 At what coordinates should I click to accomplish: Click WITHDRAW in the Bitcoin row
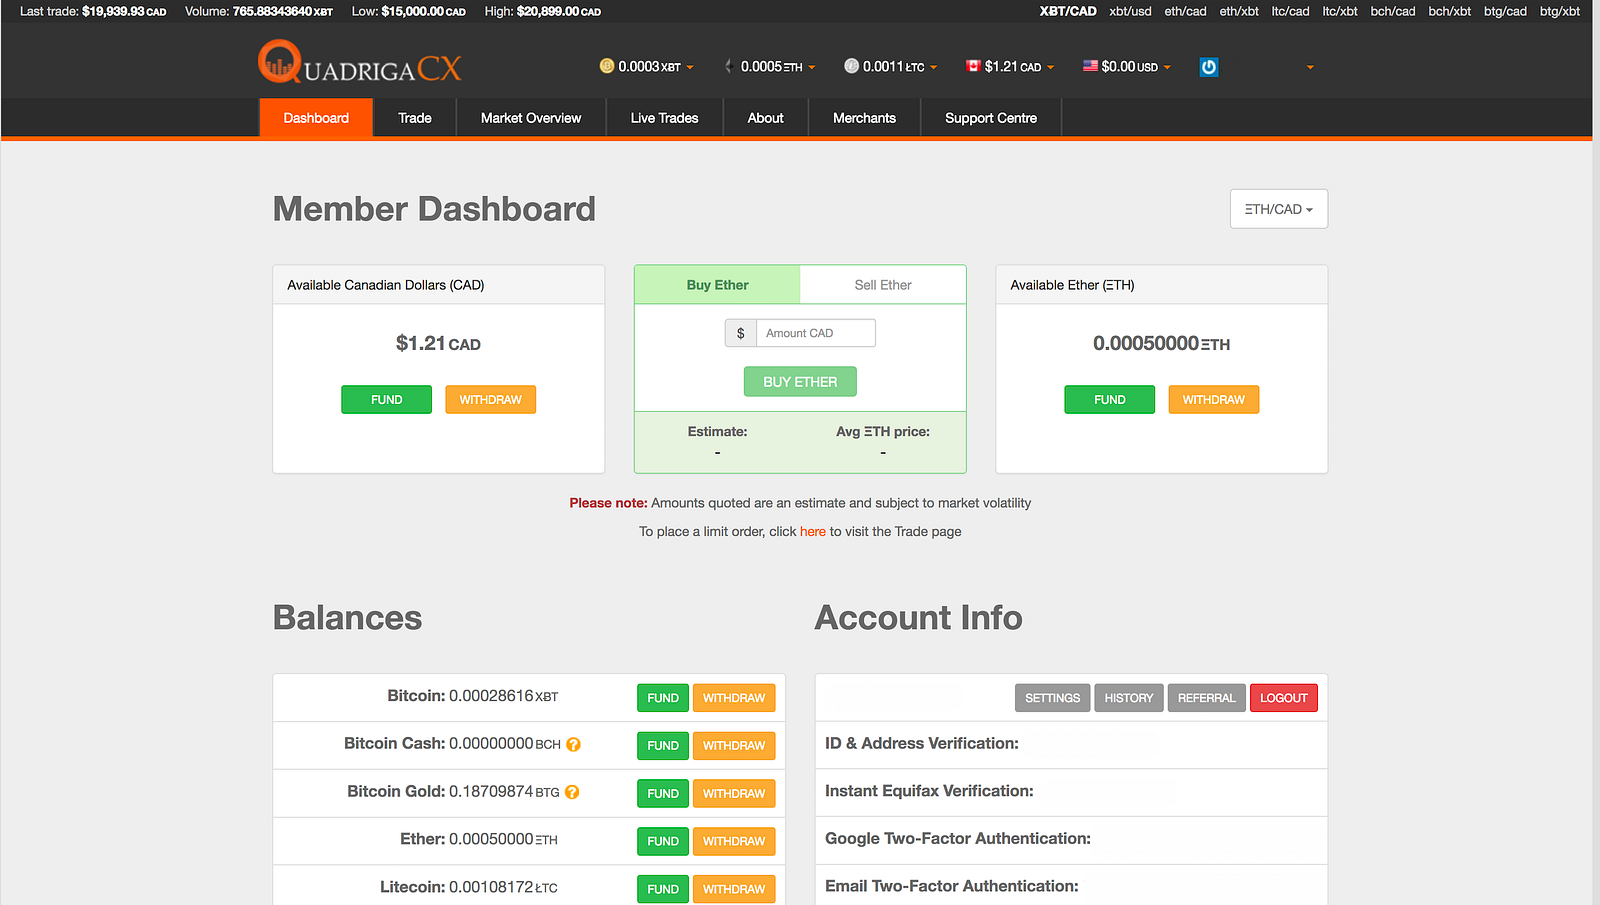tap(734, 698)
